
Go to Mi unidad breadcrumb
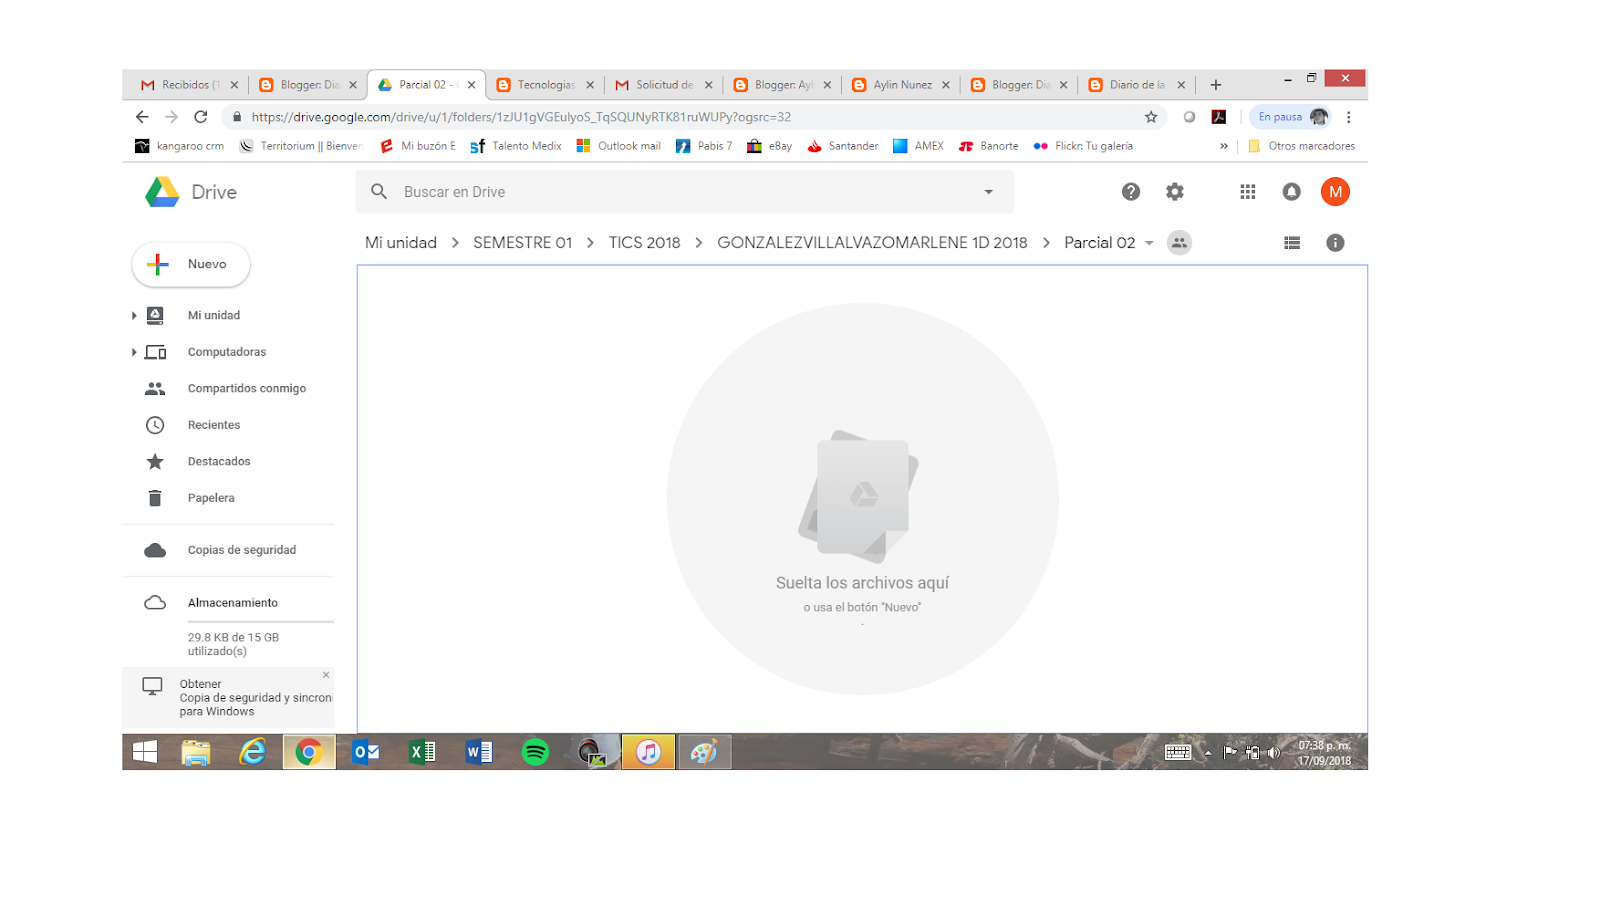[x=401, y=243]
